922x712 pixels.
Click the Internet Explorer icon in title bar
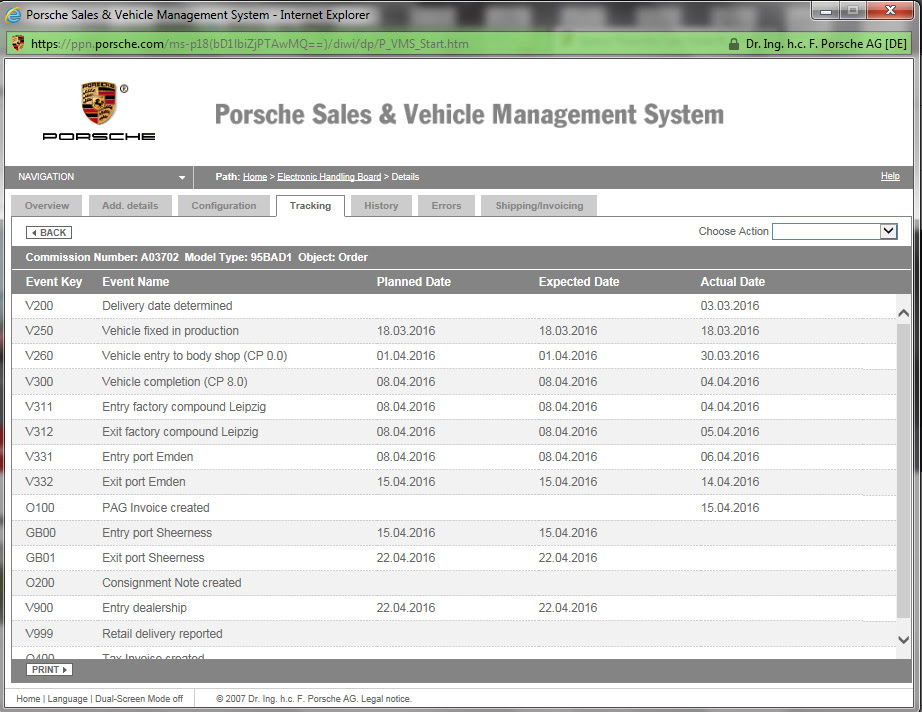coord(12,15)
